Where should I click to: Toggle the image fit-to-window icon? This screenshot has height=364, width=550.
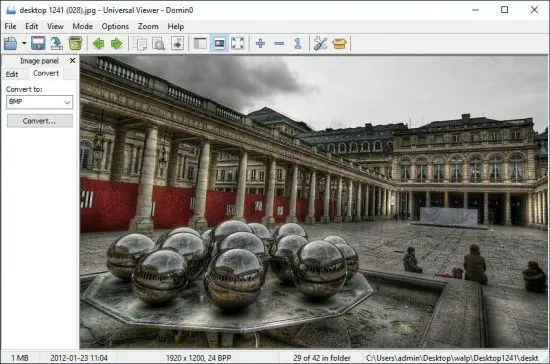click(x=219, y=43)
